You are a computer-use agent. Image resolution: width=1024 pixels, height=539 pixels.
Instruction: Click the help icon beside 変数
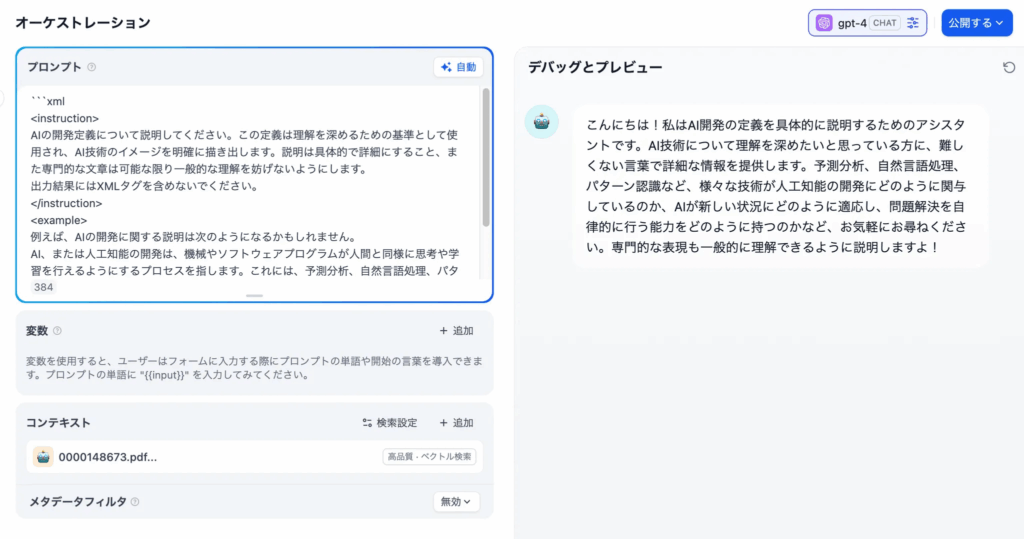click(57, 331)
